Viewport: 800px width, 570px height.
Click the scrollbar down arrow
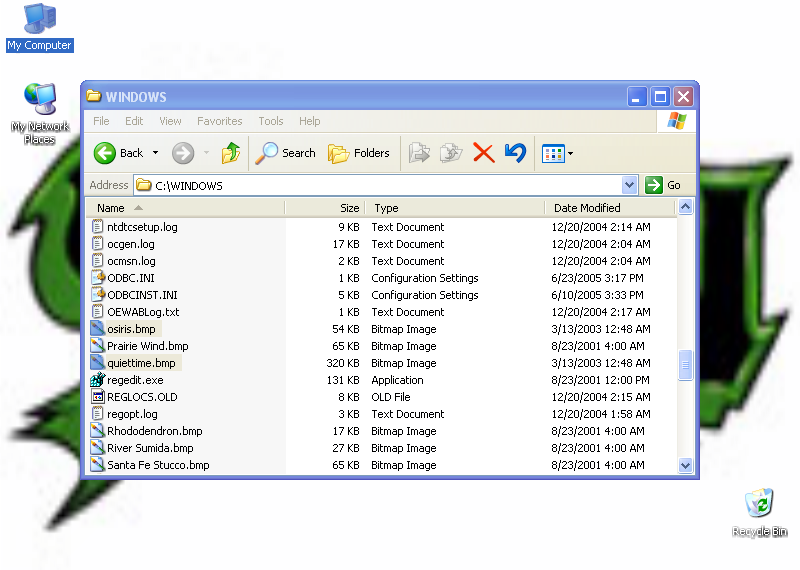(x=685, y=465)
